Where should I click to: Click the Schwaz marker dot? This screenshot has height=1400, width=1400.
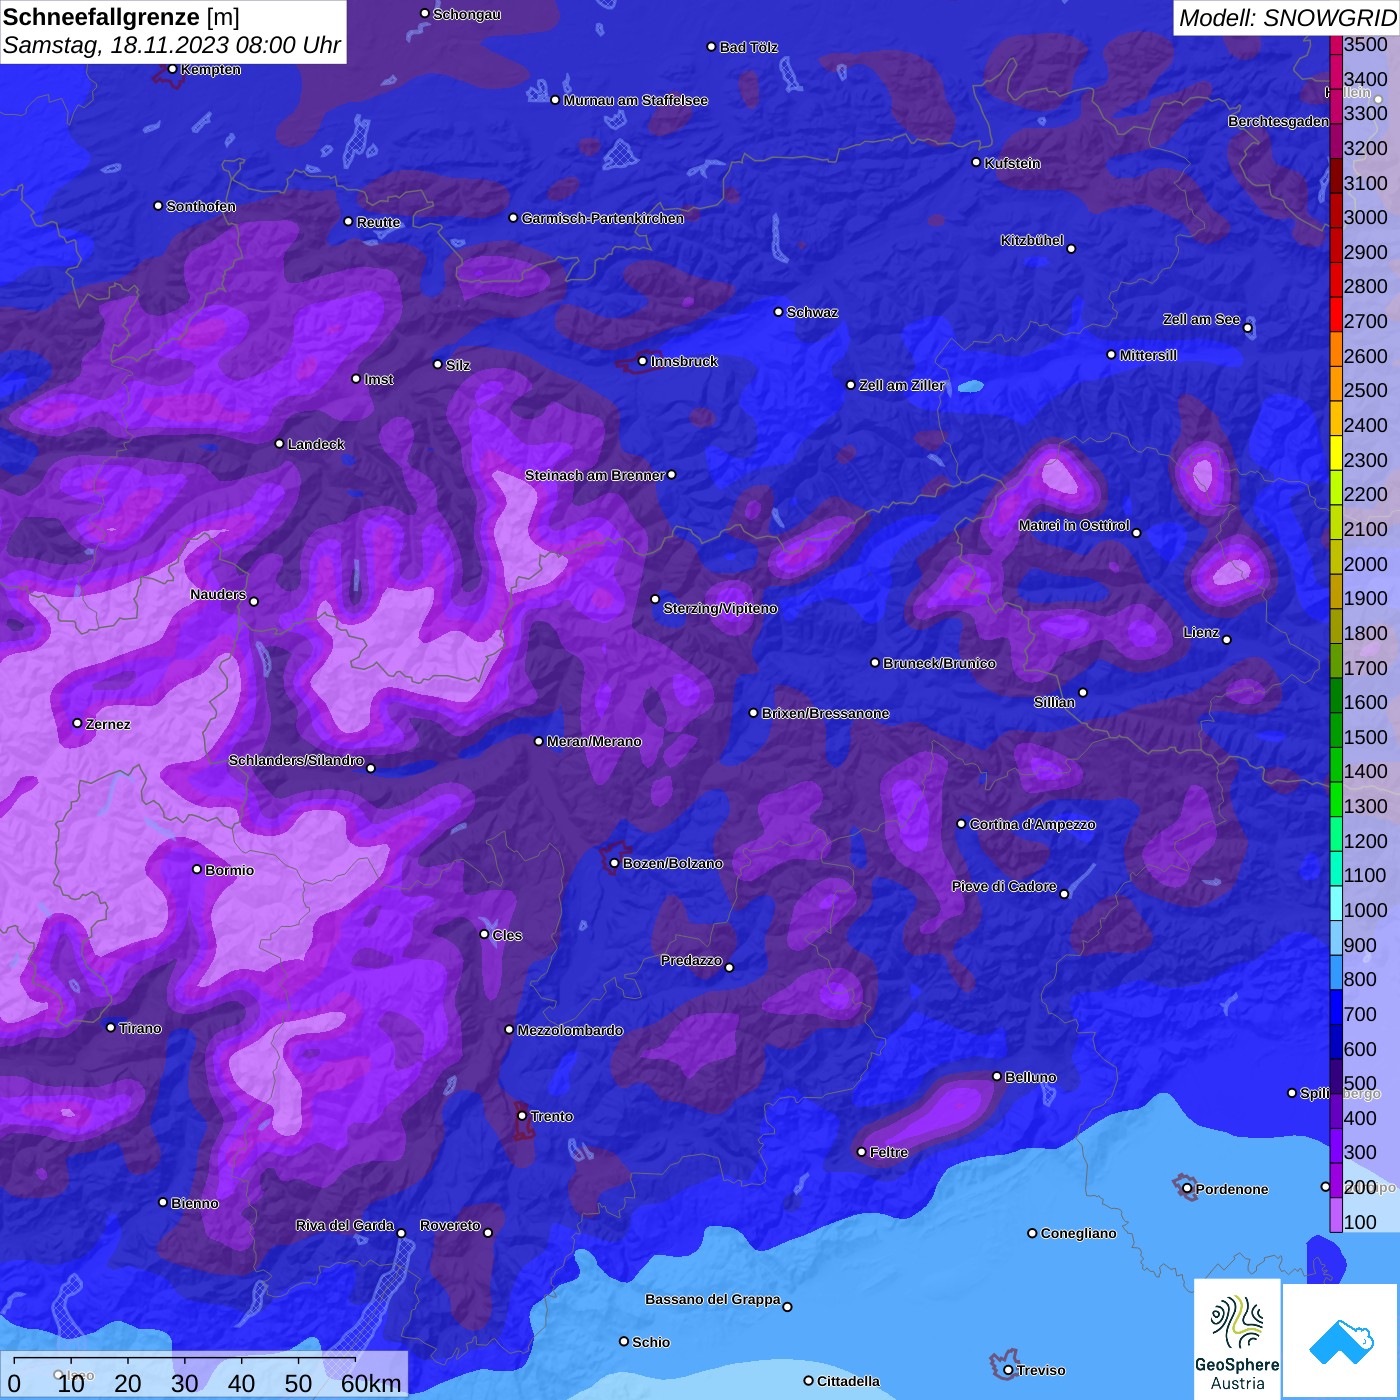click(x=779, y=311)
